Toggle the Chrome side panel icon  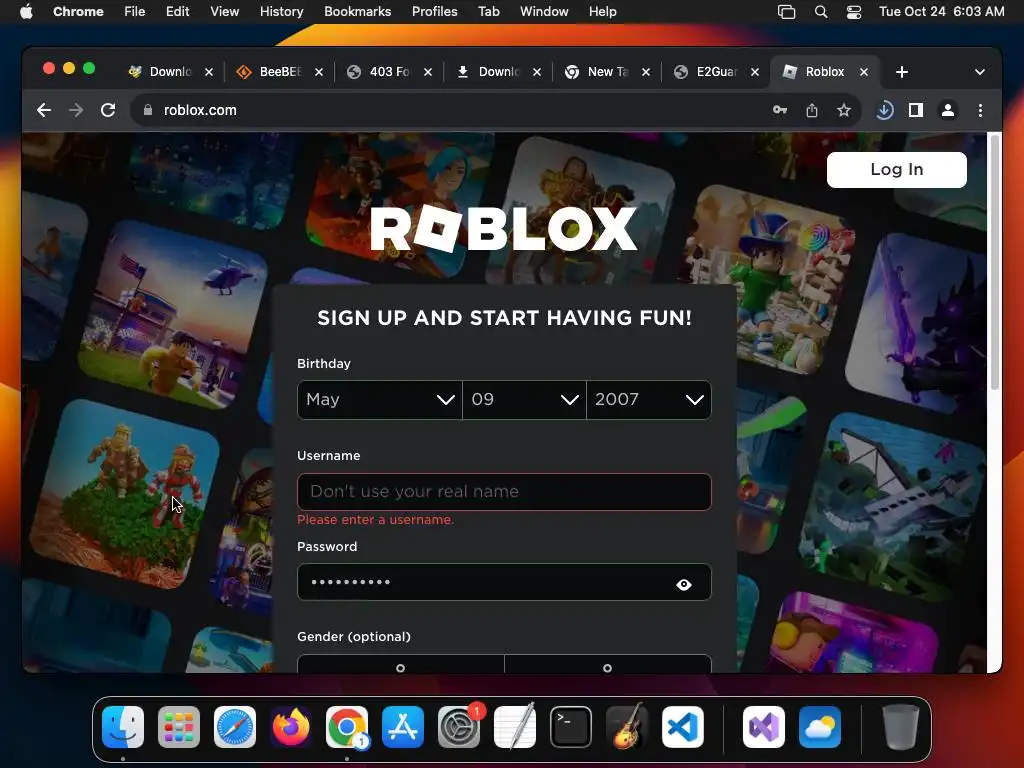pos(916,110)
